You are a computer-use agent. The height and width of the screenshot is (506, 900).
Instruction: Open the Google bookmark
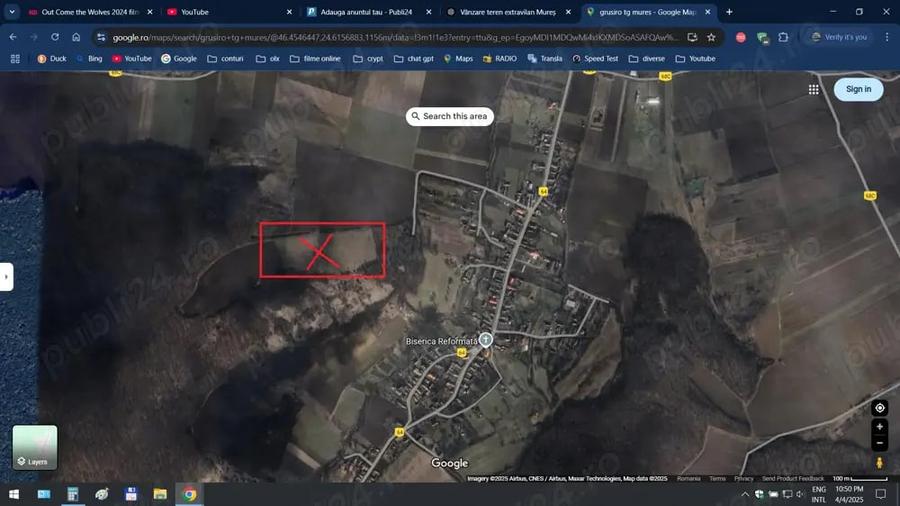coord(179,59)
